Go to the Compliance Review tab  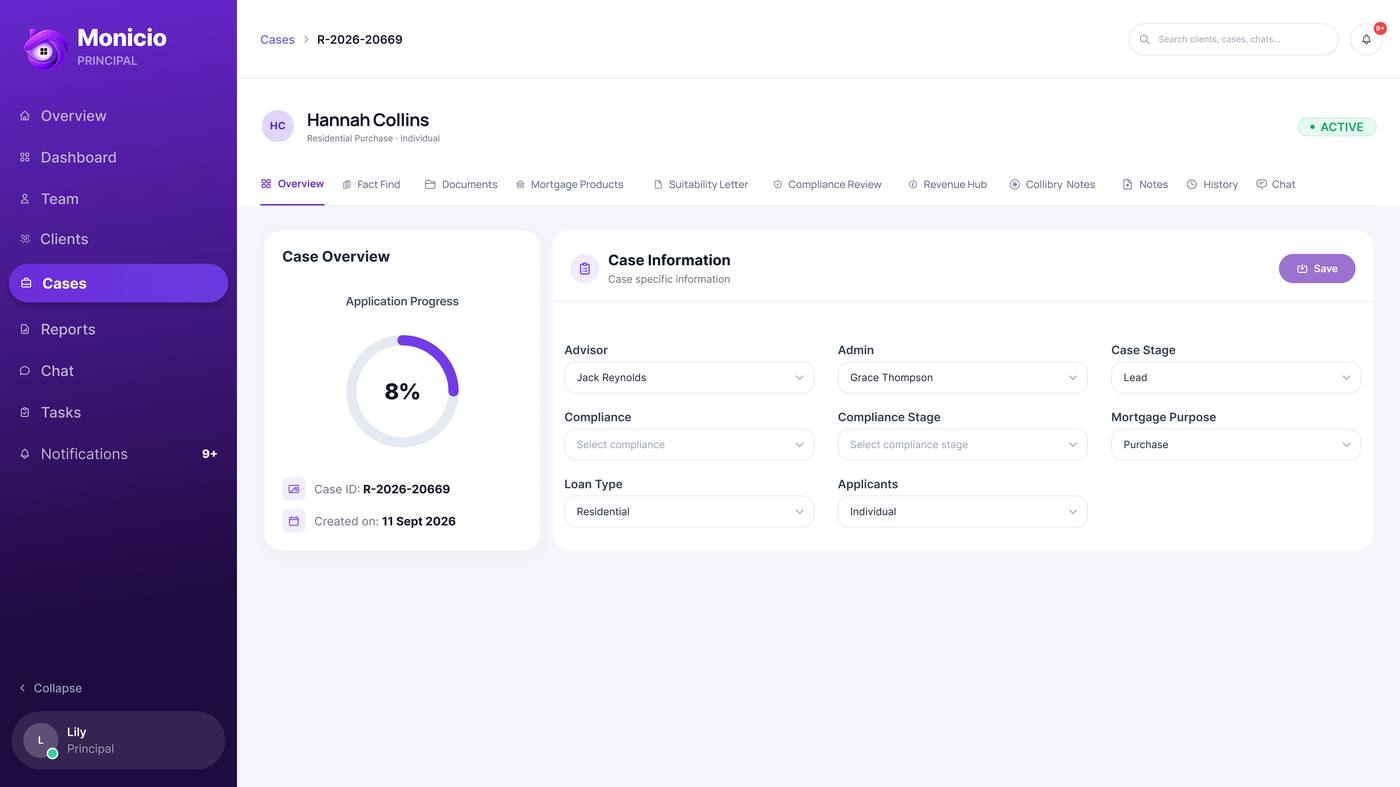click(827, 184)
